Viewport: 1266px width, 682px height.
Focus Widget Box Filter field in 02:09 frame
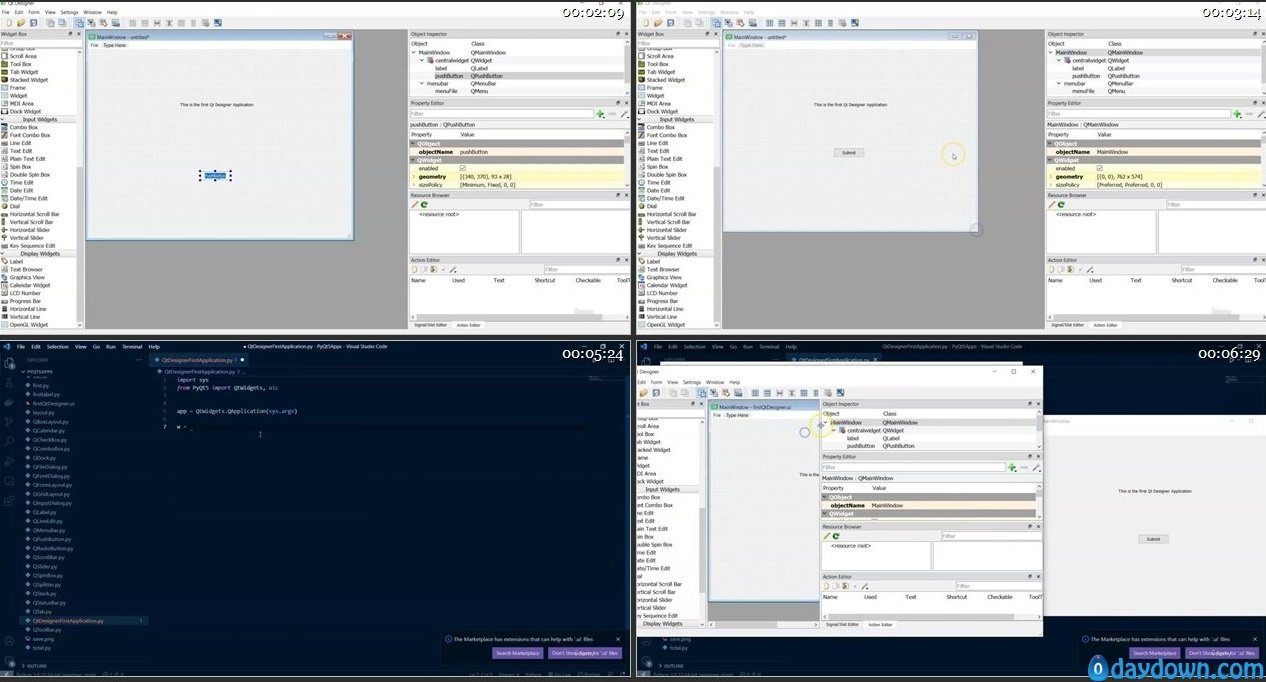click(40, 43)
